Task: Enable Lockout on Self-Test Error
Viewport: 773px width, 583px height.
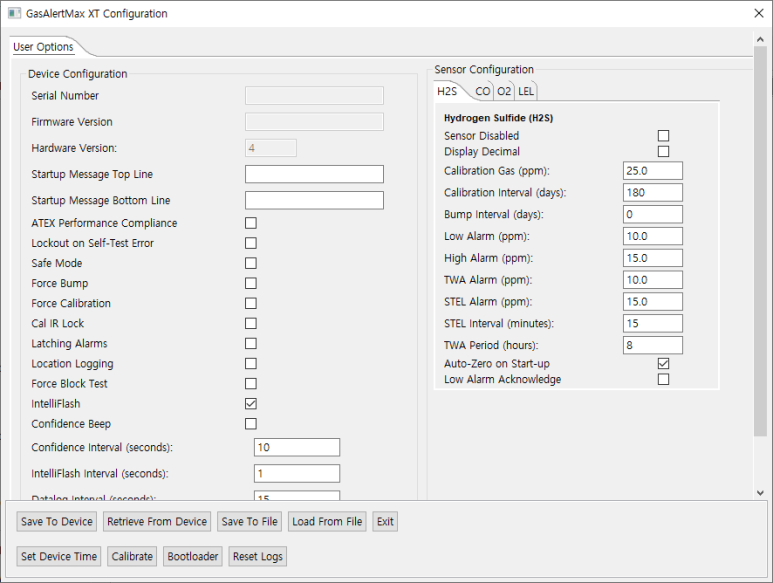Action: tap(251, 243)
